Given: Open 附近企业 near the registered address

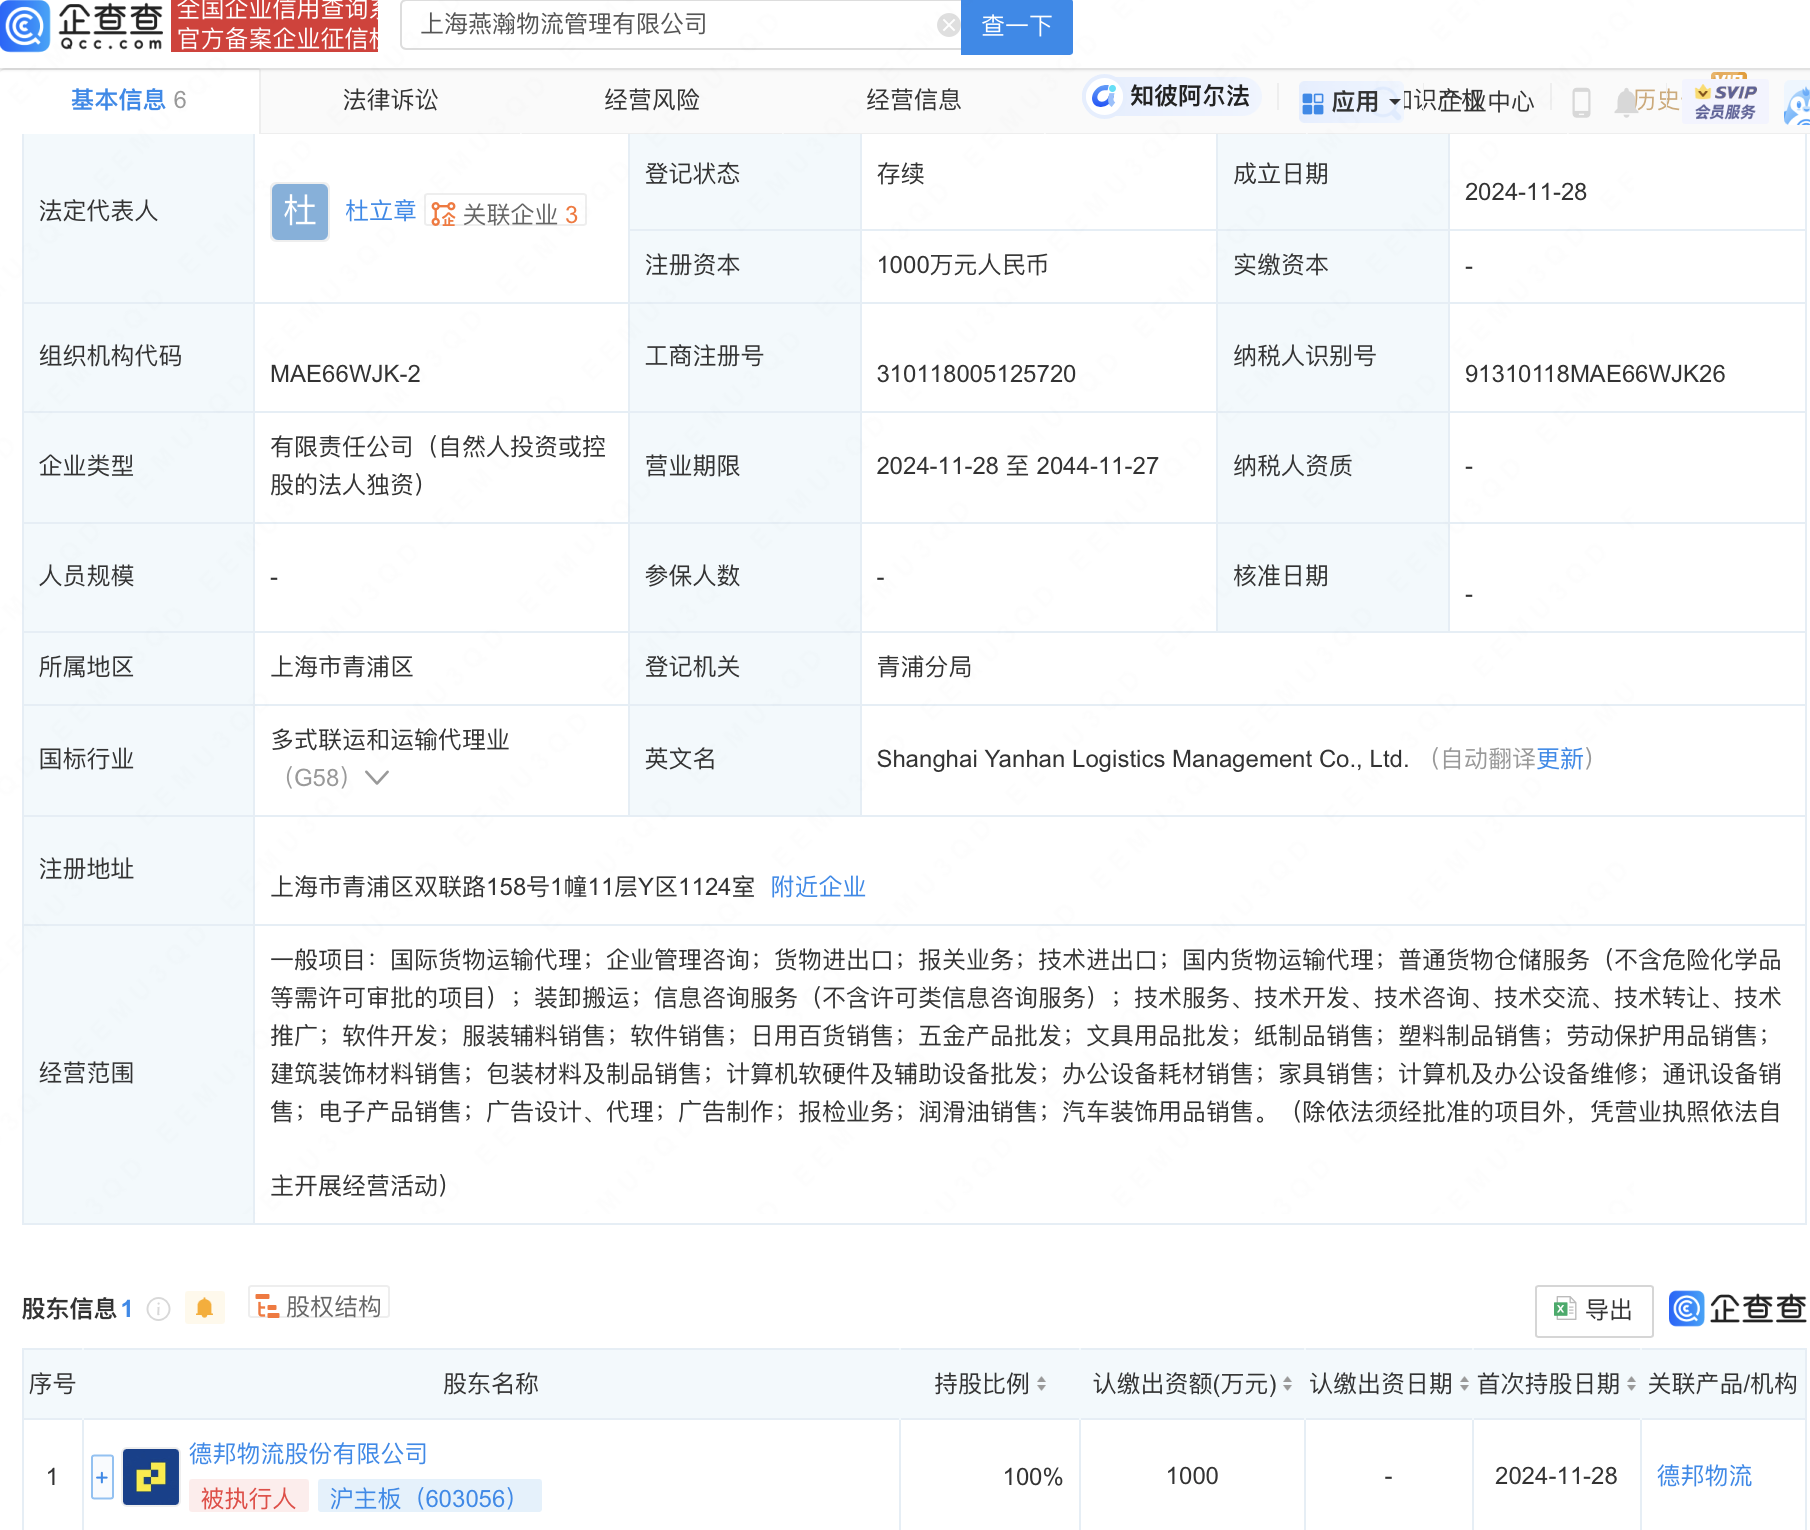Looking at the screenshot, I should pyautogui.click(x=818, y=887).
